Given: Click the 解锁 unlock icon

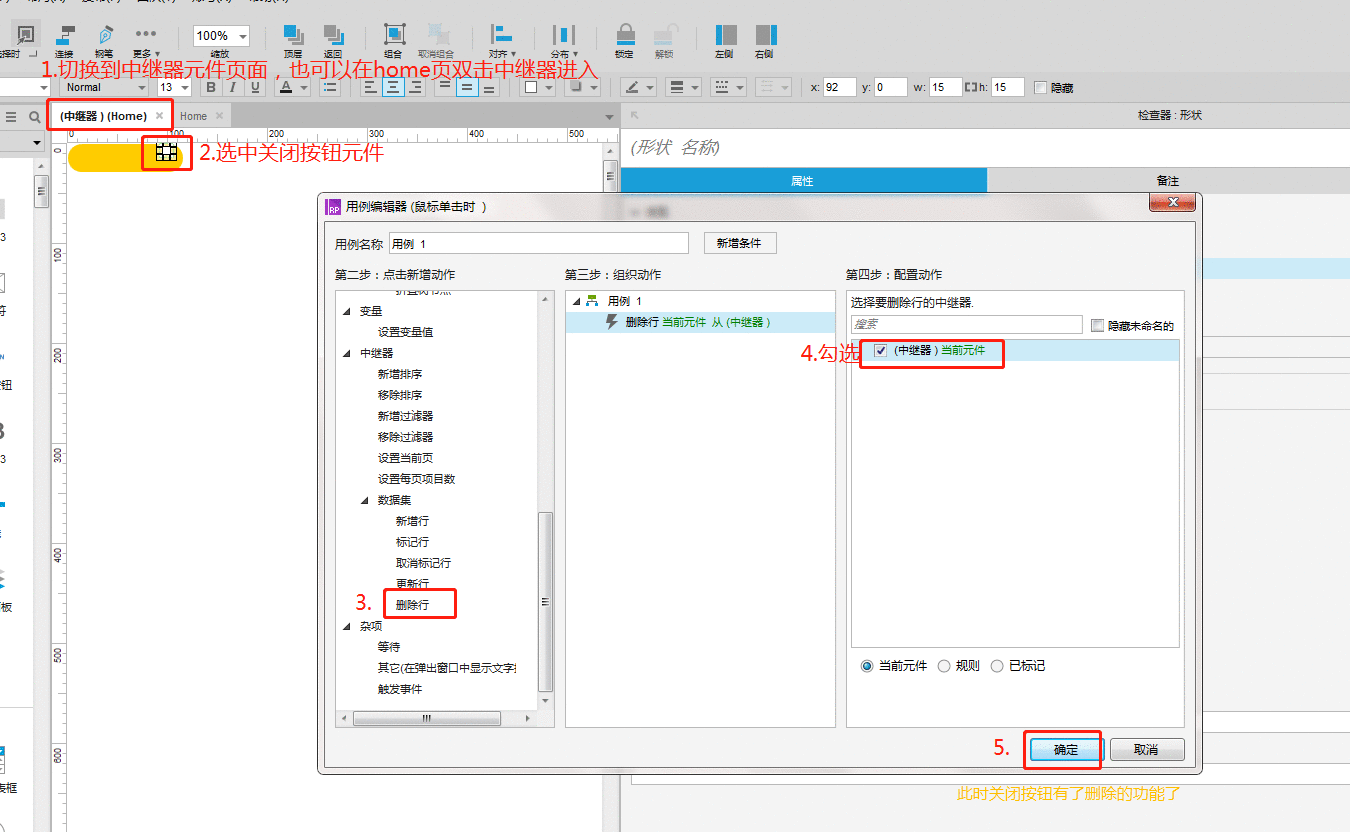Looking at the screenshot, I should coord(664,36).
